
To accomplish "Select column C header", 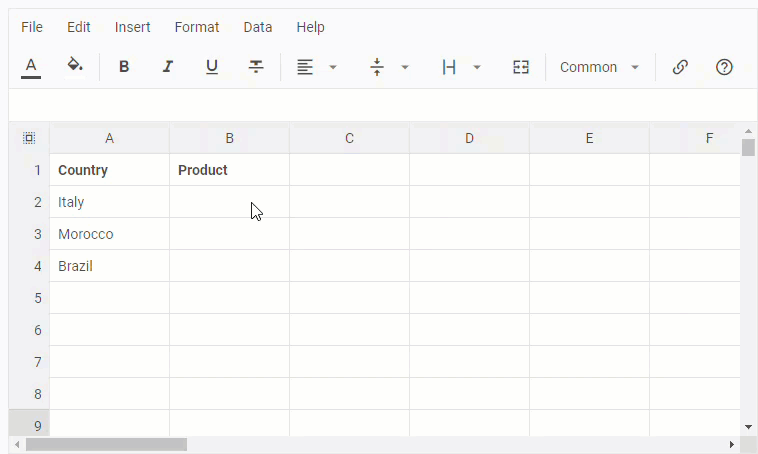I will click(x=350, y=138).
